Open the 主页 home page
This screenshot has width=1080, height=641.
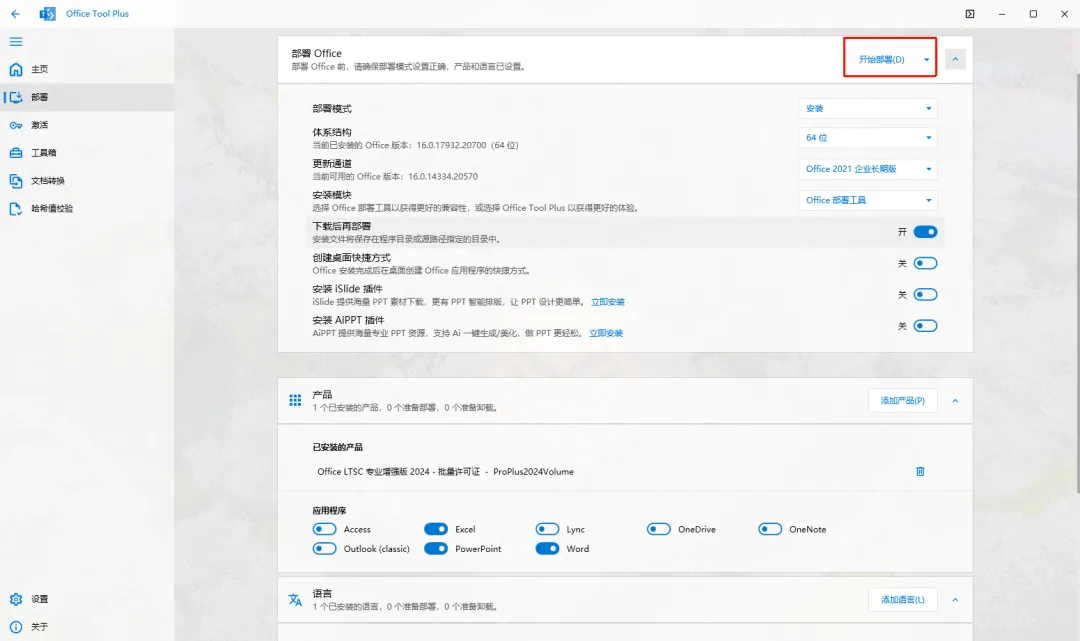click(87, 70)
